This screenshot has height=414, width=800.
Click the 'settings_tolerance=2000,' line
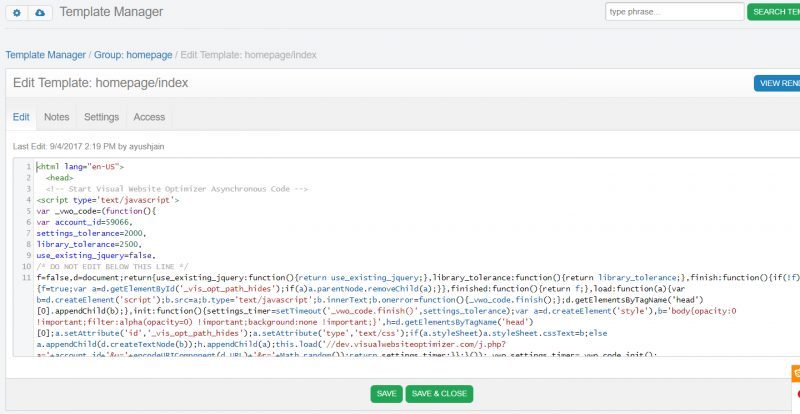pyautogui.click(x=91, y=233)
